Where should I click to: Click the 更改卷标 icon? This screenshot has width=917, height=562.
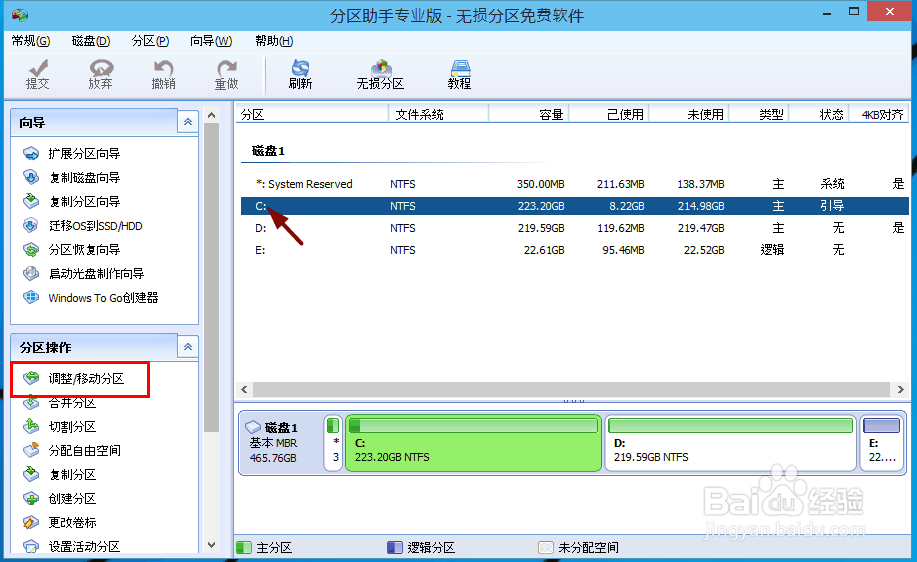pos(31,522)
